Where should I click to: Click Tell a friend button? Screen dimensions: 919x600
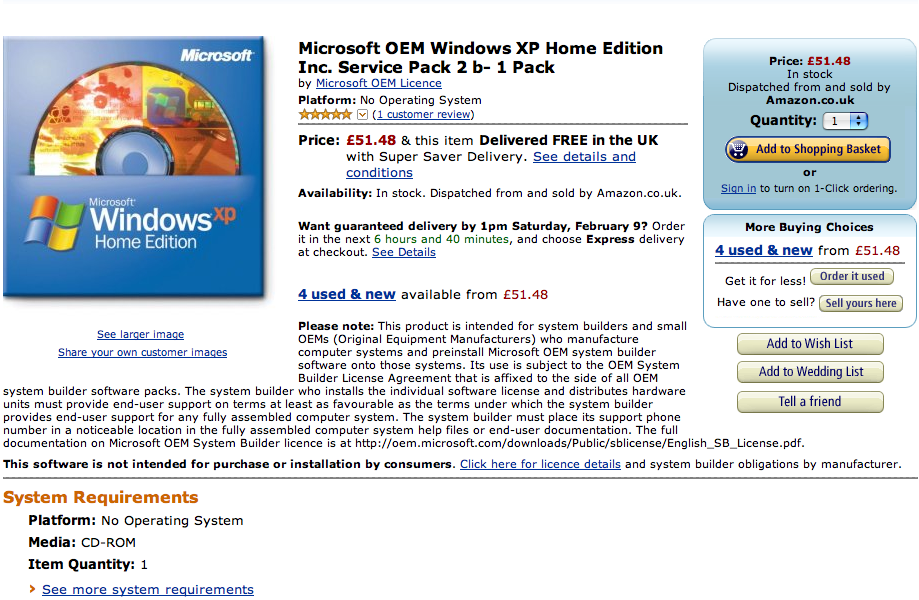tap(810, 401)
